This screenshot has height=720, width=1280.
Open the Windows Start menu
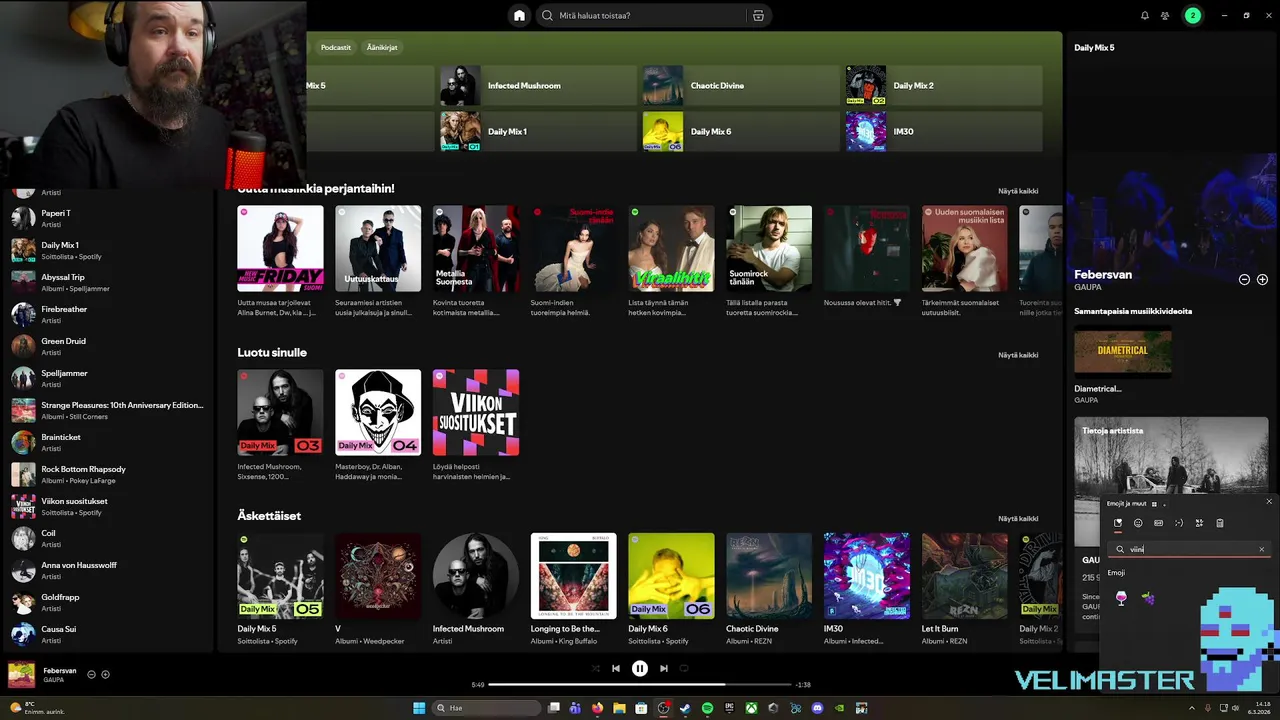(419, 708)
